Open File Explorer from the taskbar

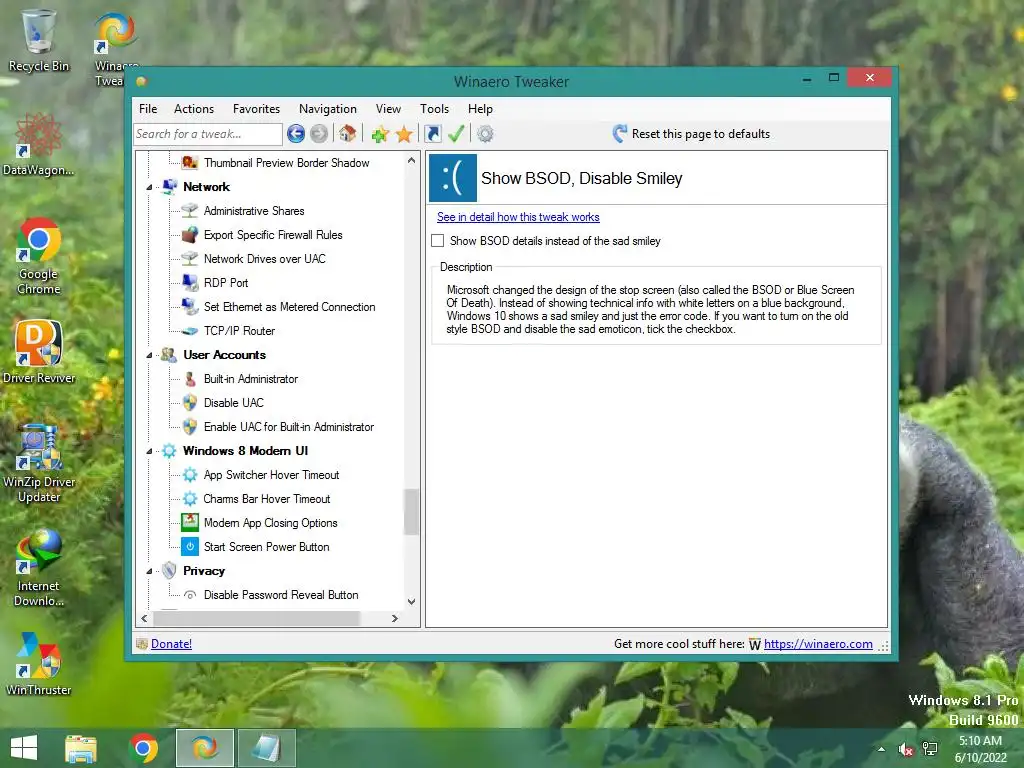(x=81, y=748)
